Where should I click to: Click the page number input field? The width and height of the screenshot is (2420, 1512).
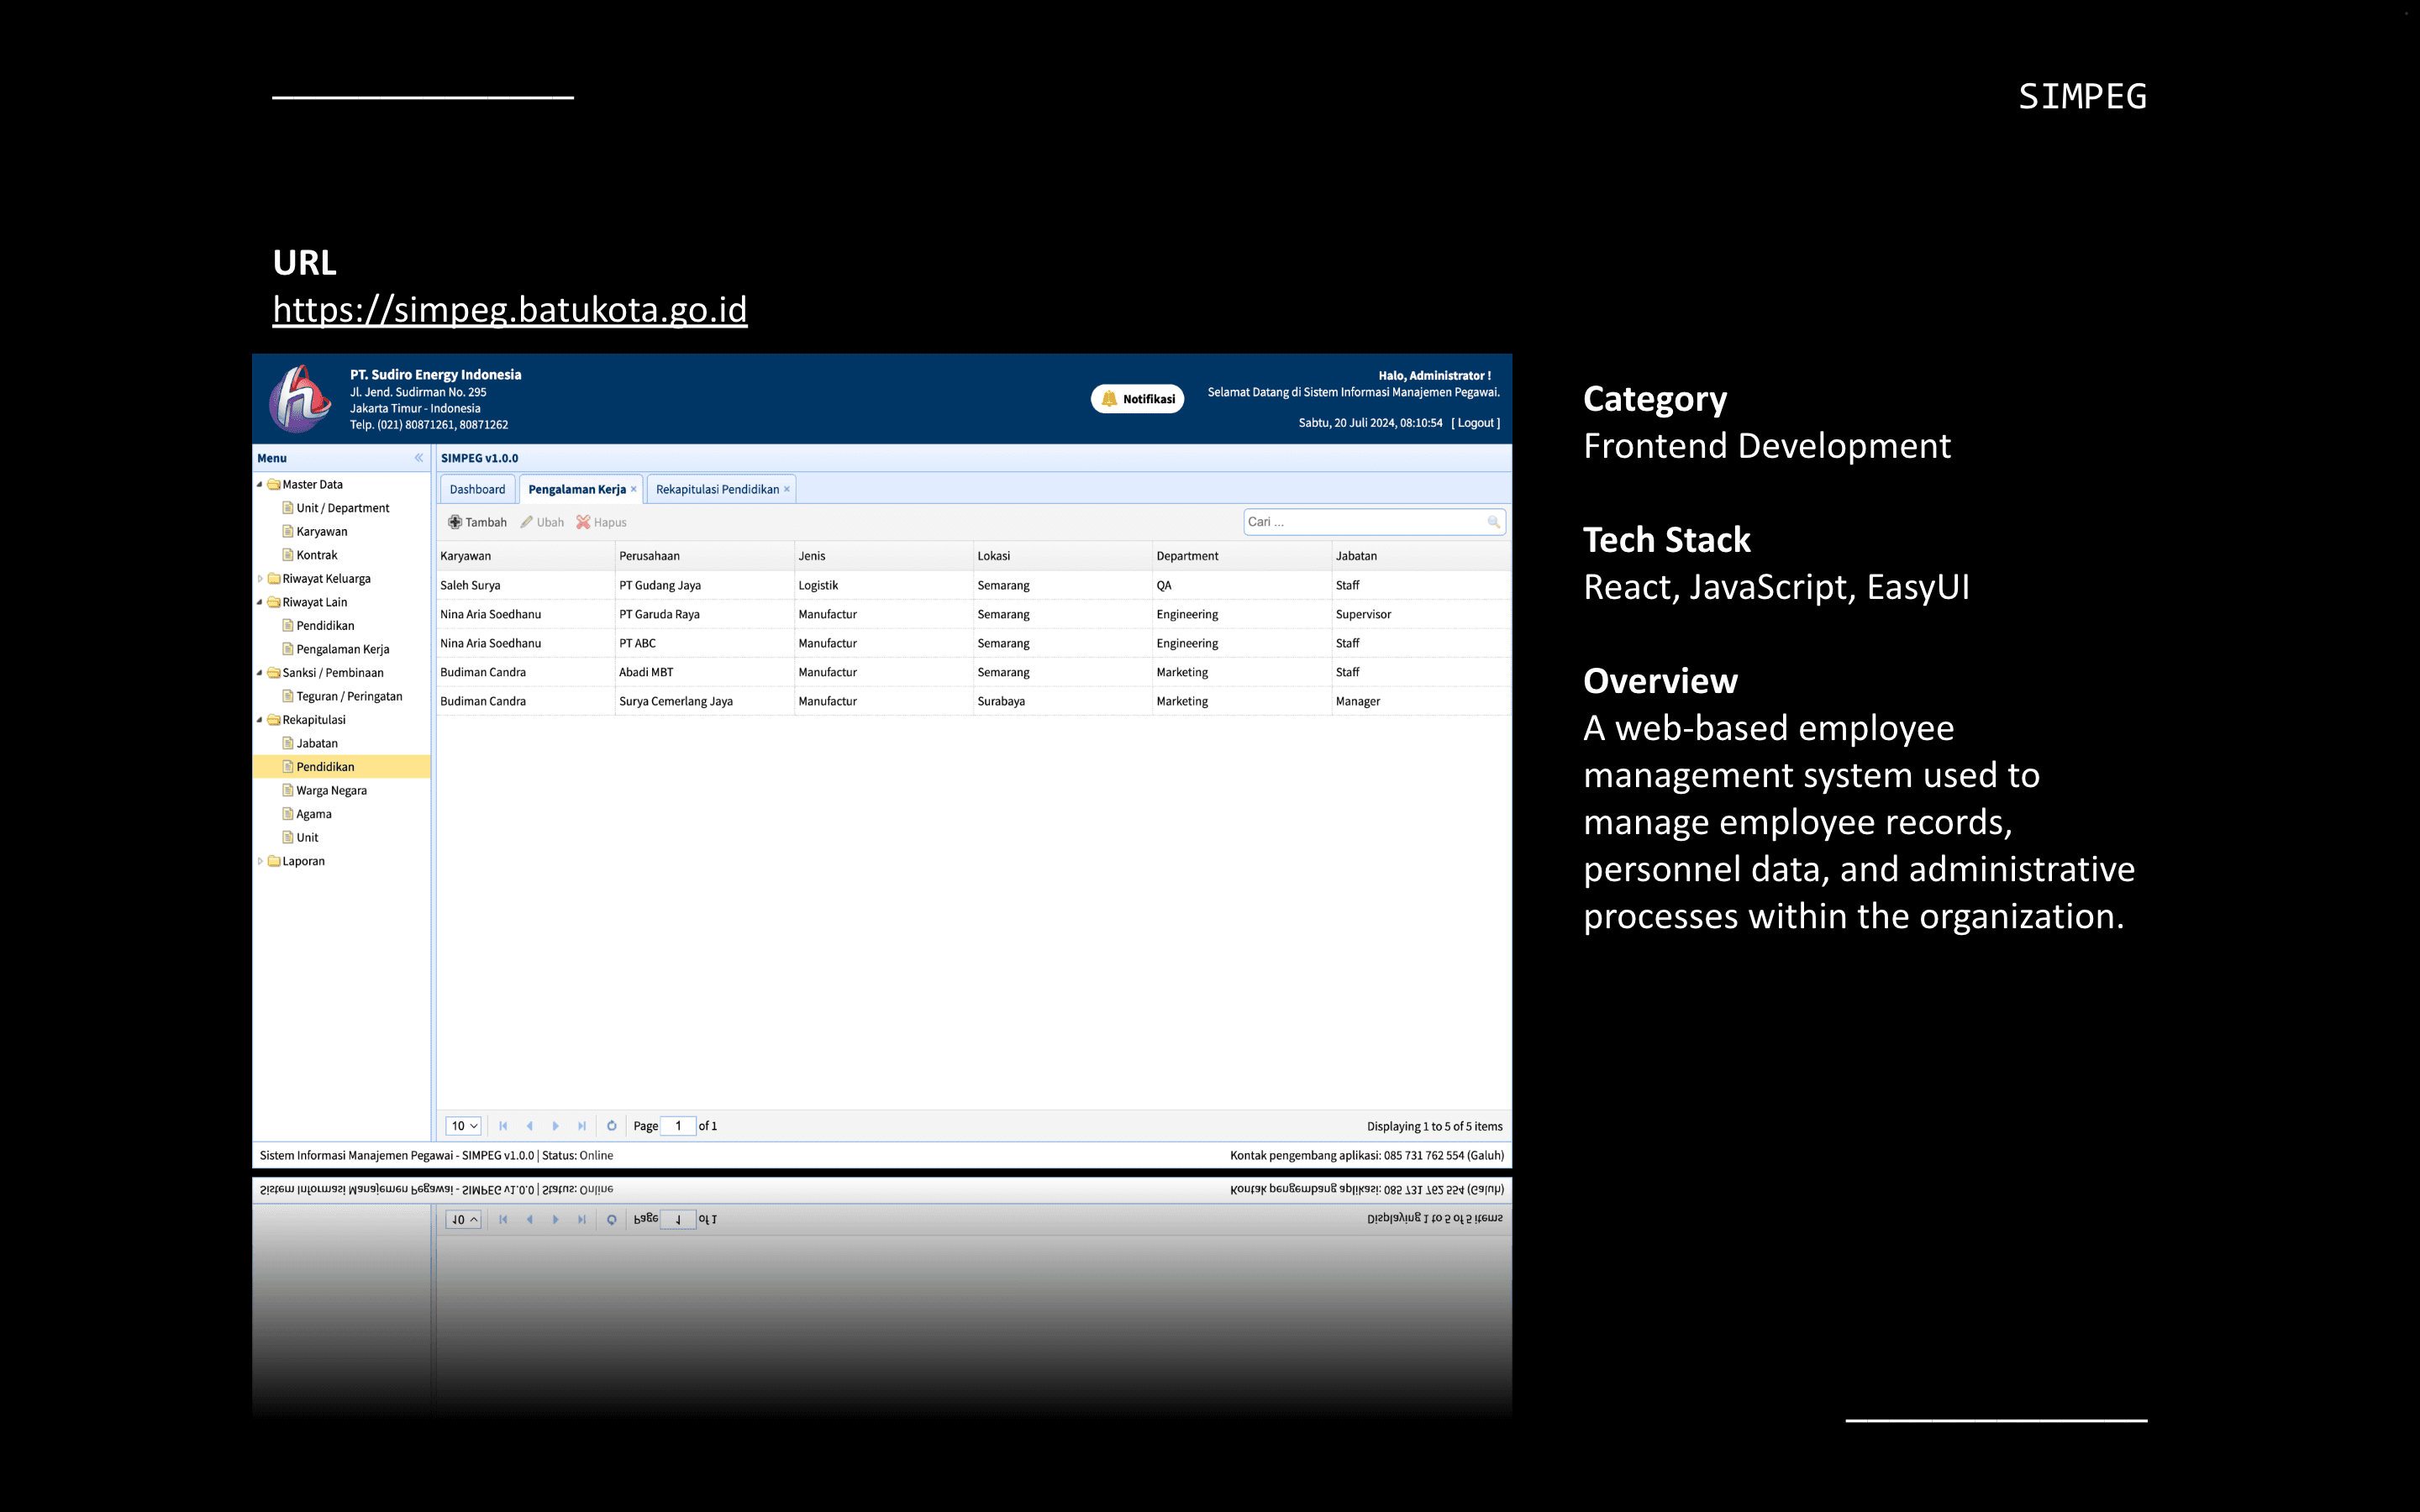click(x=678, y=1126)
